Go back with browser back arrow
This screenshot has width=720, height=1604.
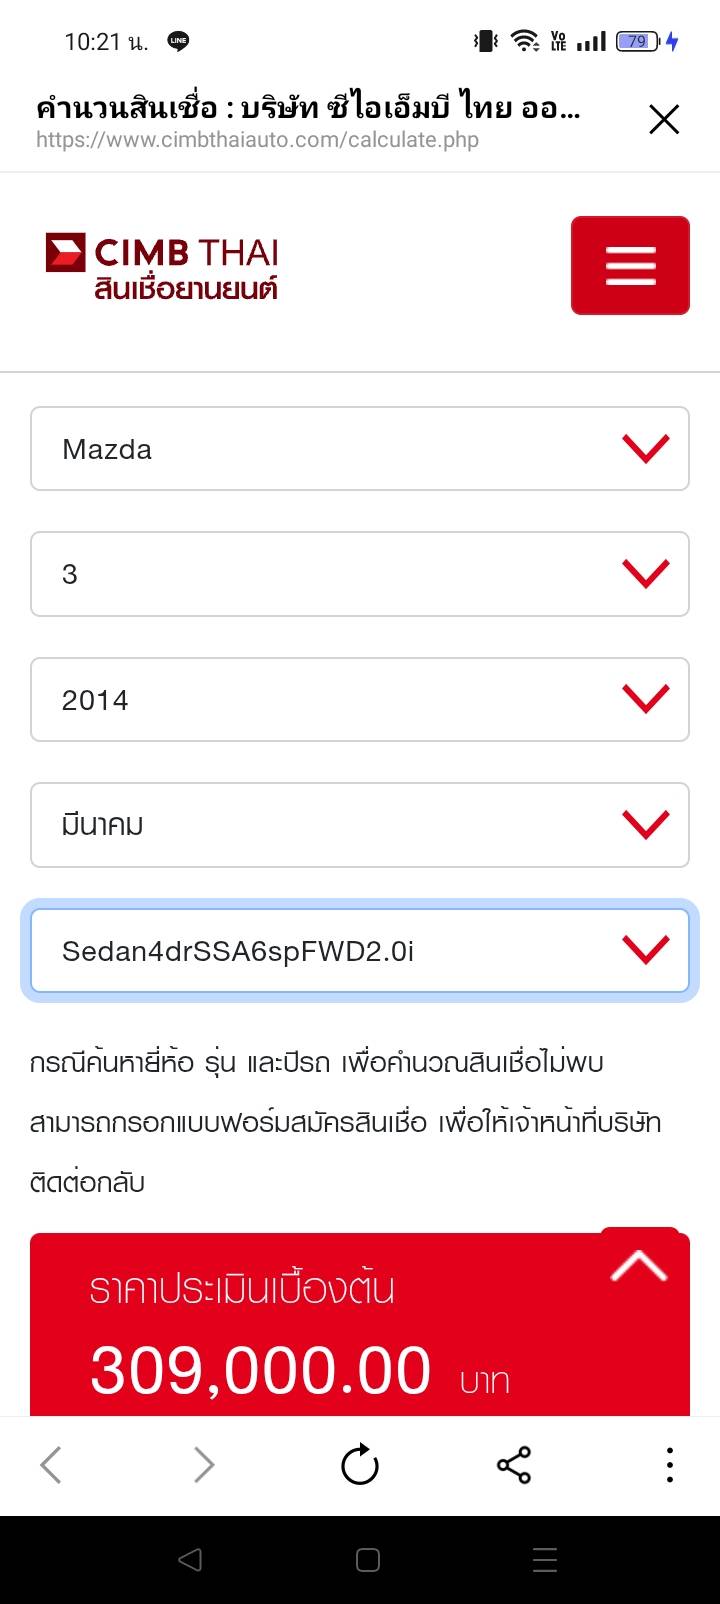coord(51,1466)
